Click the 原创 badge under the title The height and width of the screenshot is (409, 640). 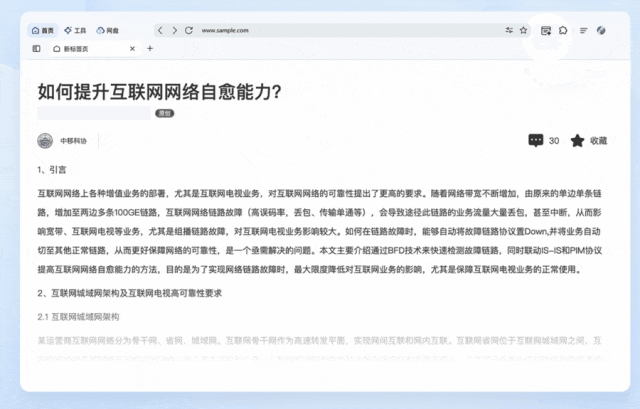164,113
